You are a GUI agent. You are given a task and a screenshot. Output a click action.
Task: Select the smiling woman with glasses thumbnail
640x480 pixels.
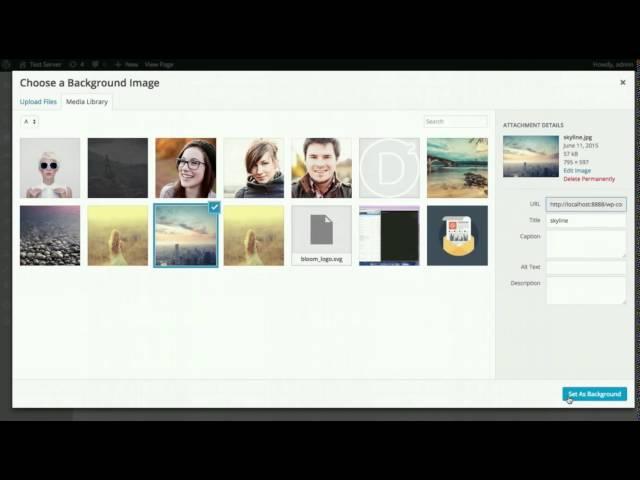185,168
